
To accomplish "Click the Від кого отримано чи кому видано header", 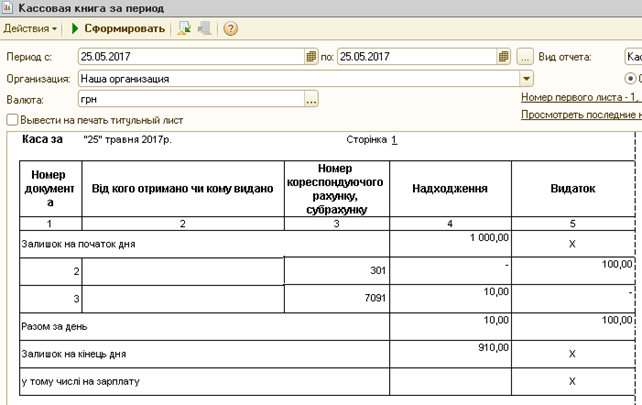I will (x=183, y=188).
